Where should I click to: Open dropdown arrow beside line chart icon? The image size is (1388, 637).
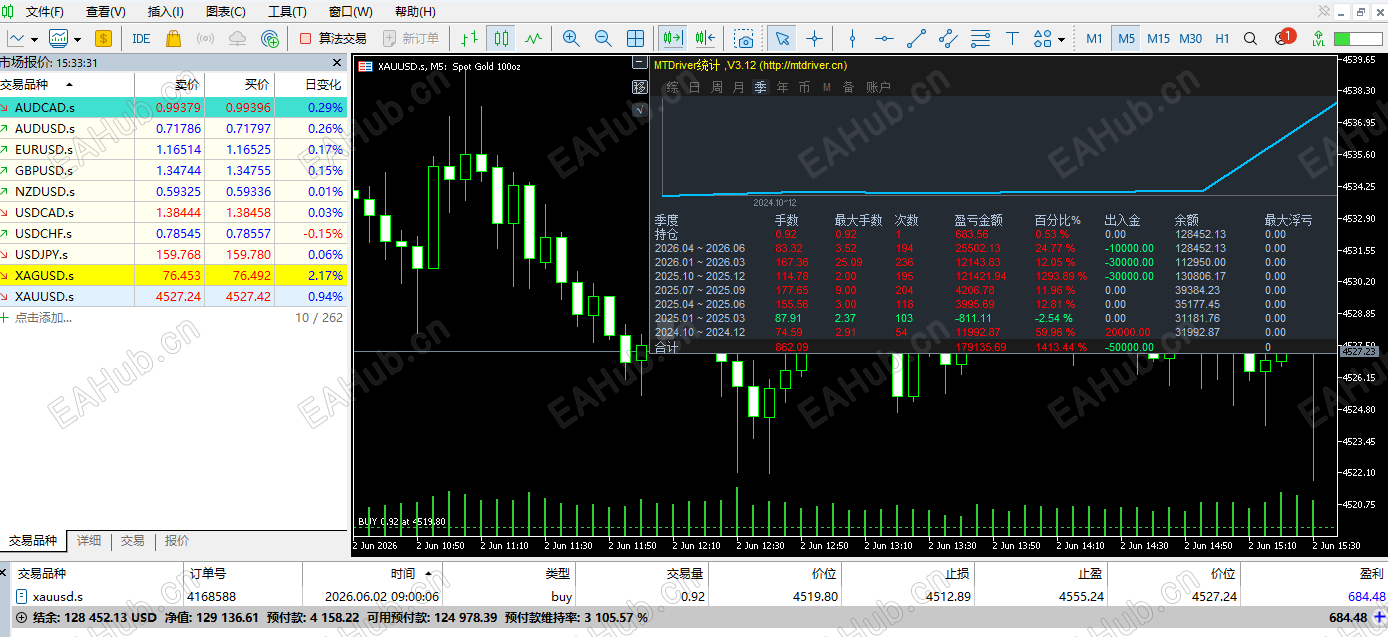35,39
